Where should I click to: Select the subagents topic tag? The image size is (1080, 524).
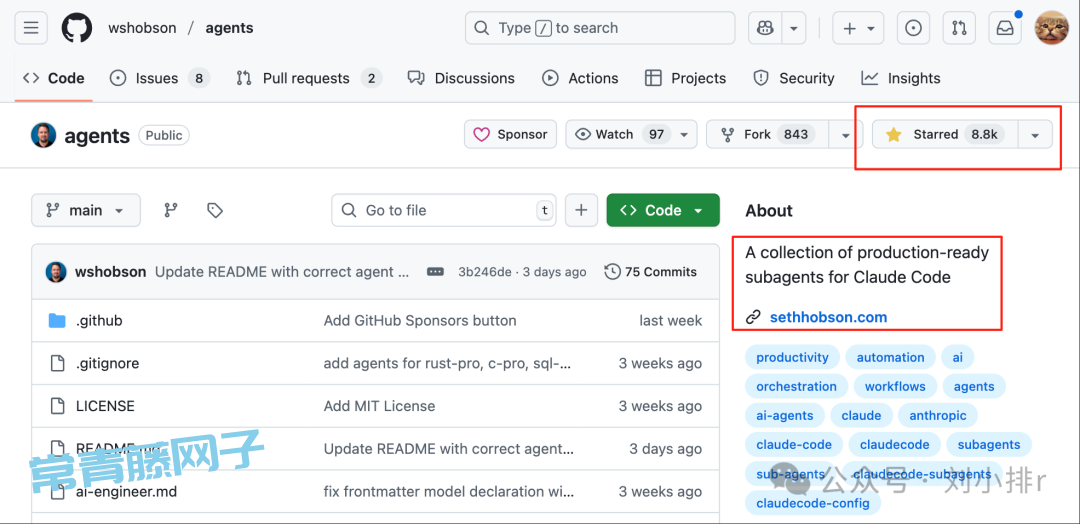tap(989, 444)
